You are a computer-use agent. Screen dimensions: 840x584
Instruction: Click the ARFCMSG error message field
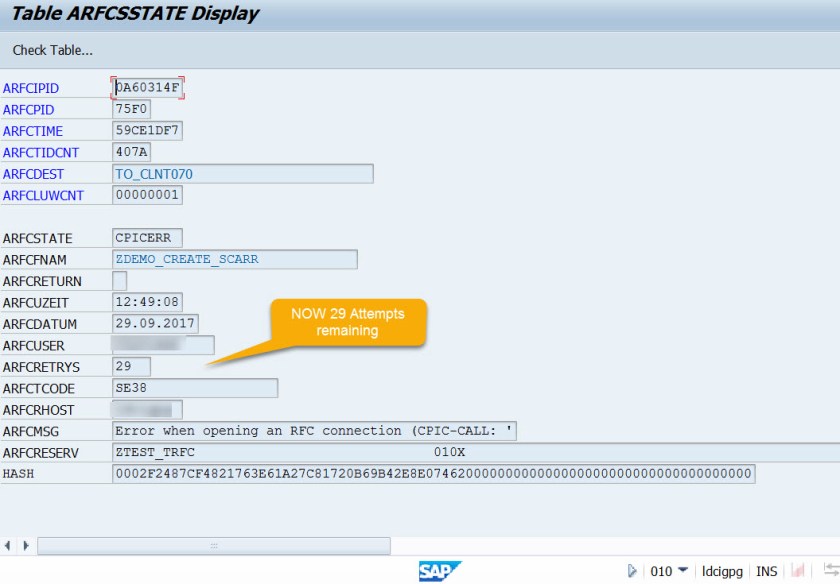(x=314, y=431)
